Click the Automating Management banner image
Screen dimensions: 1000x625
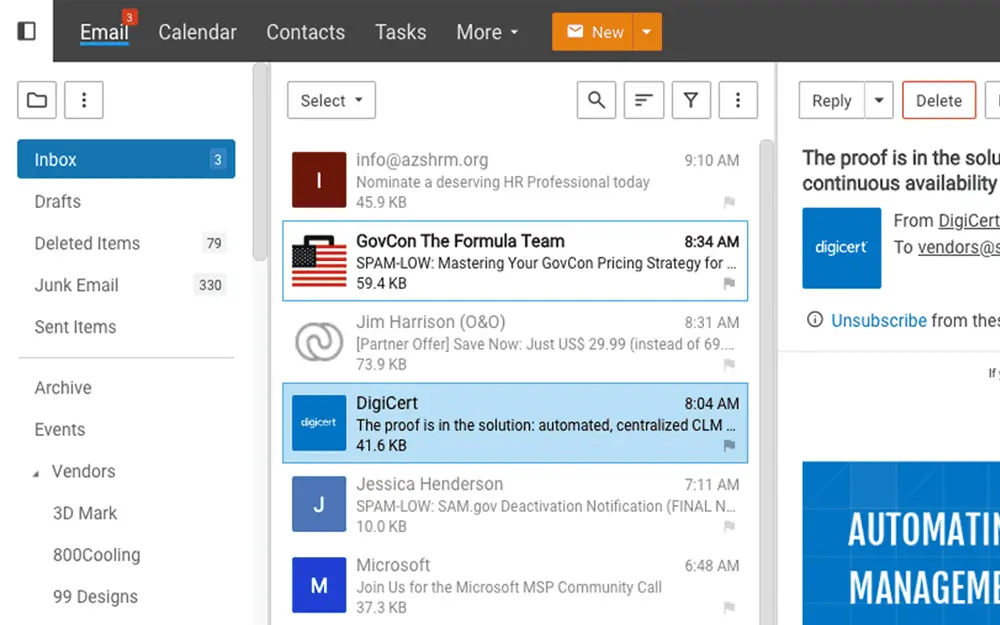[901, 543]
